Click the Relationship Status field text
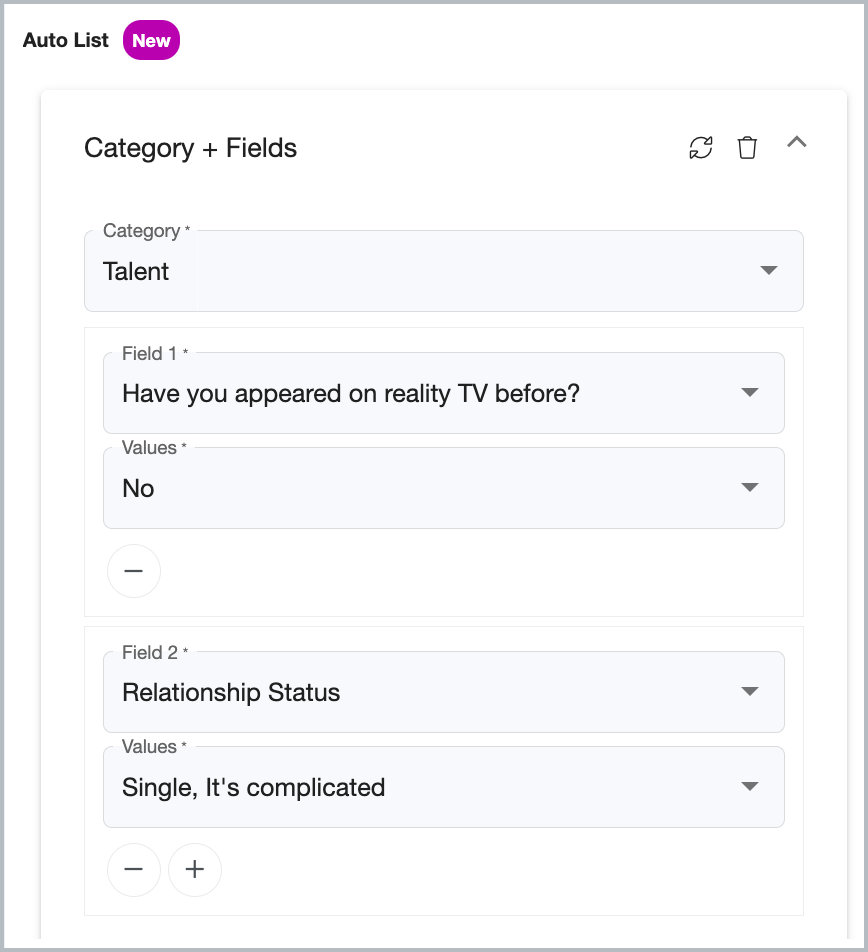Viewport: 868px width, 952px height. pyautogui.click(x=231, y=692)
